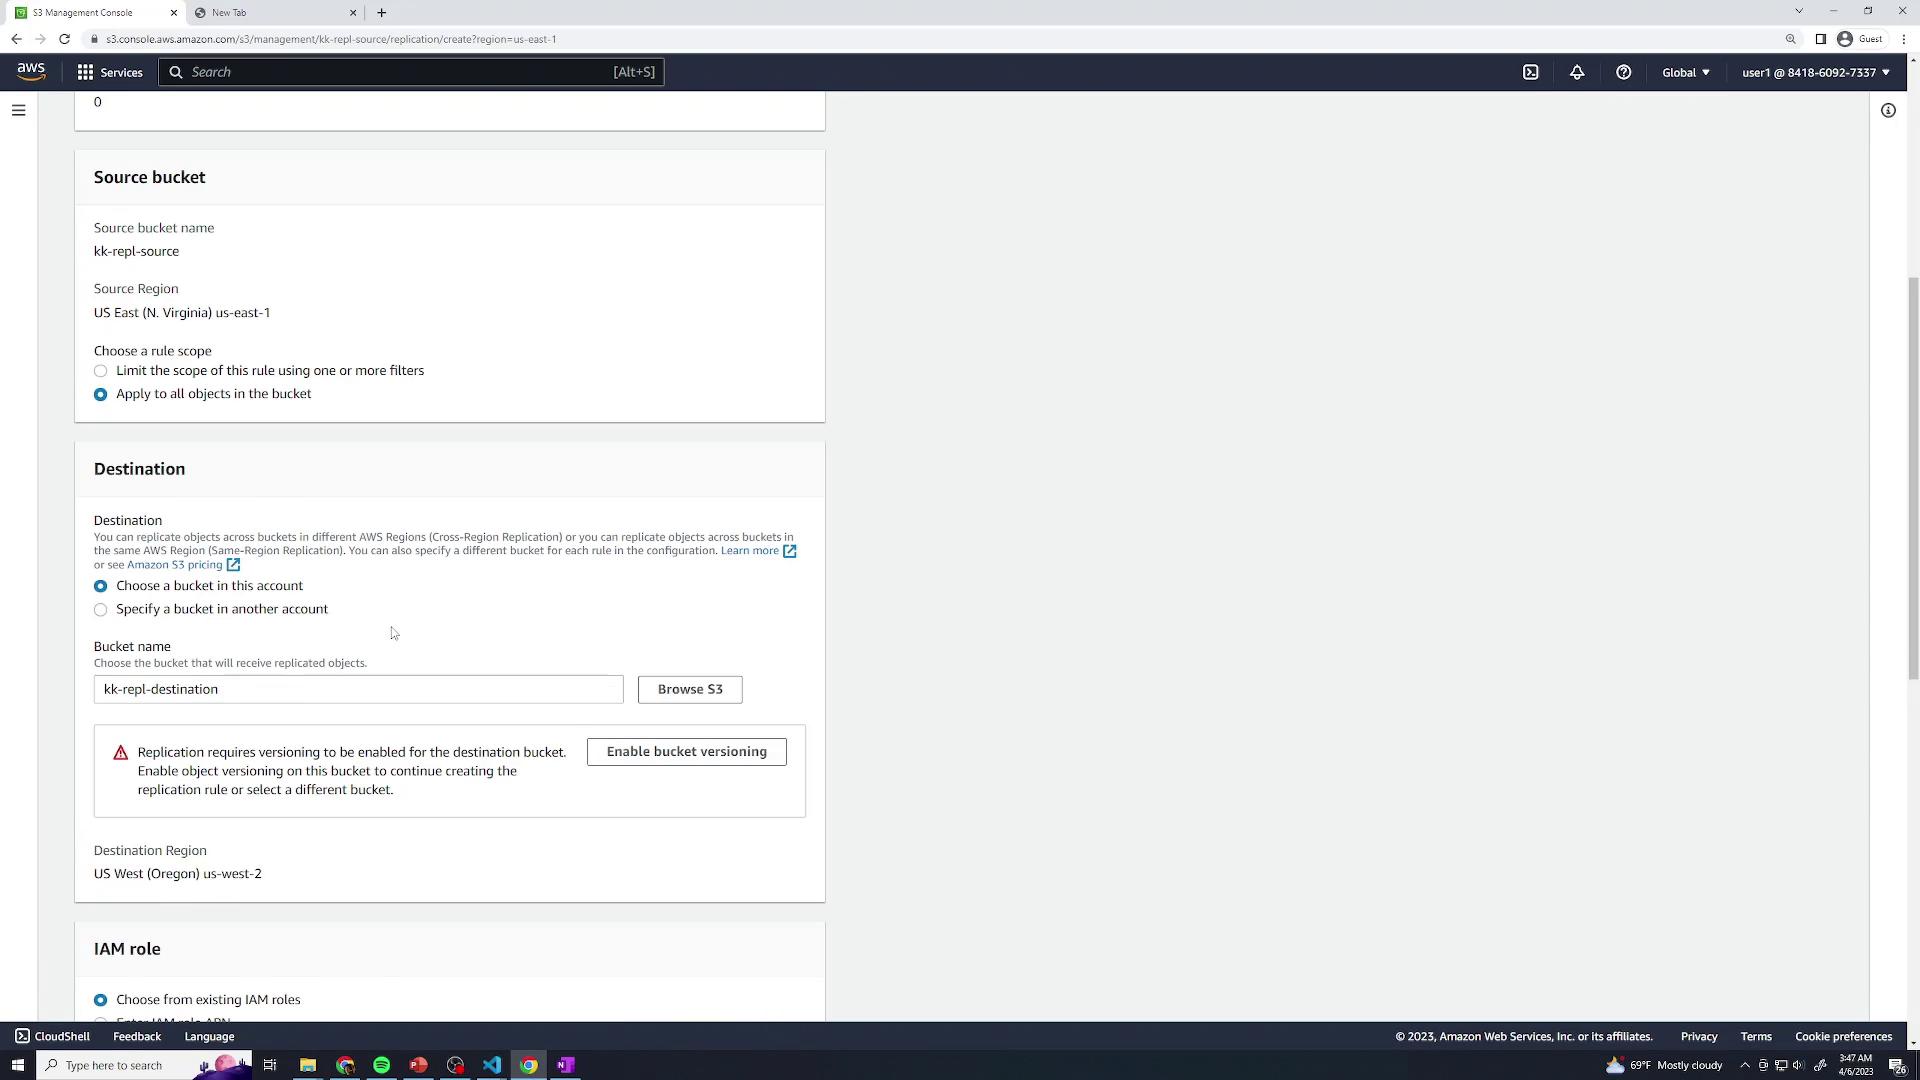The height and width of the screenshot is (1080, 1920).
Task: Click the AWS logo home icon
Action: pyautogui.click(x=31, y=72)
